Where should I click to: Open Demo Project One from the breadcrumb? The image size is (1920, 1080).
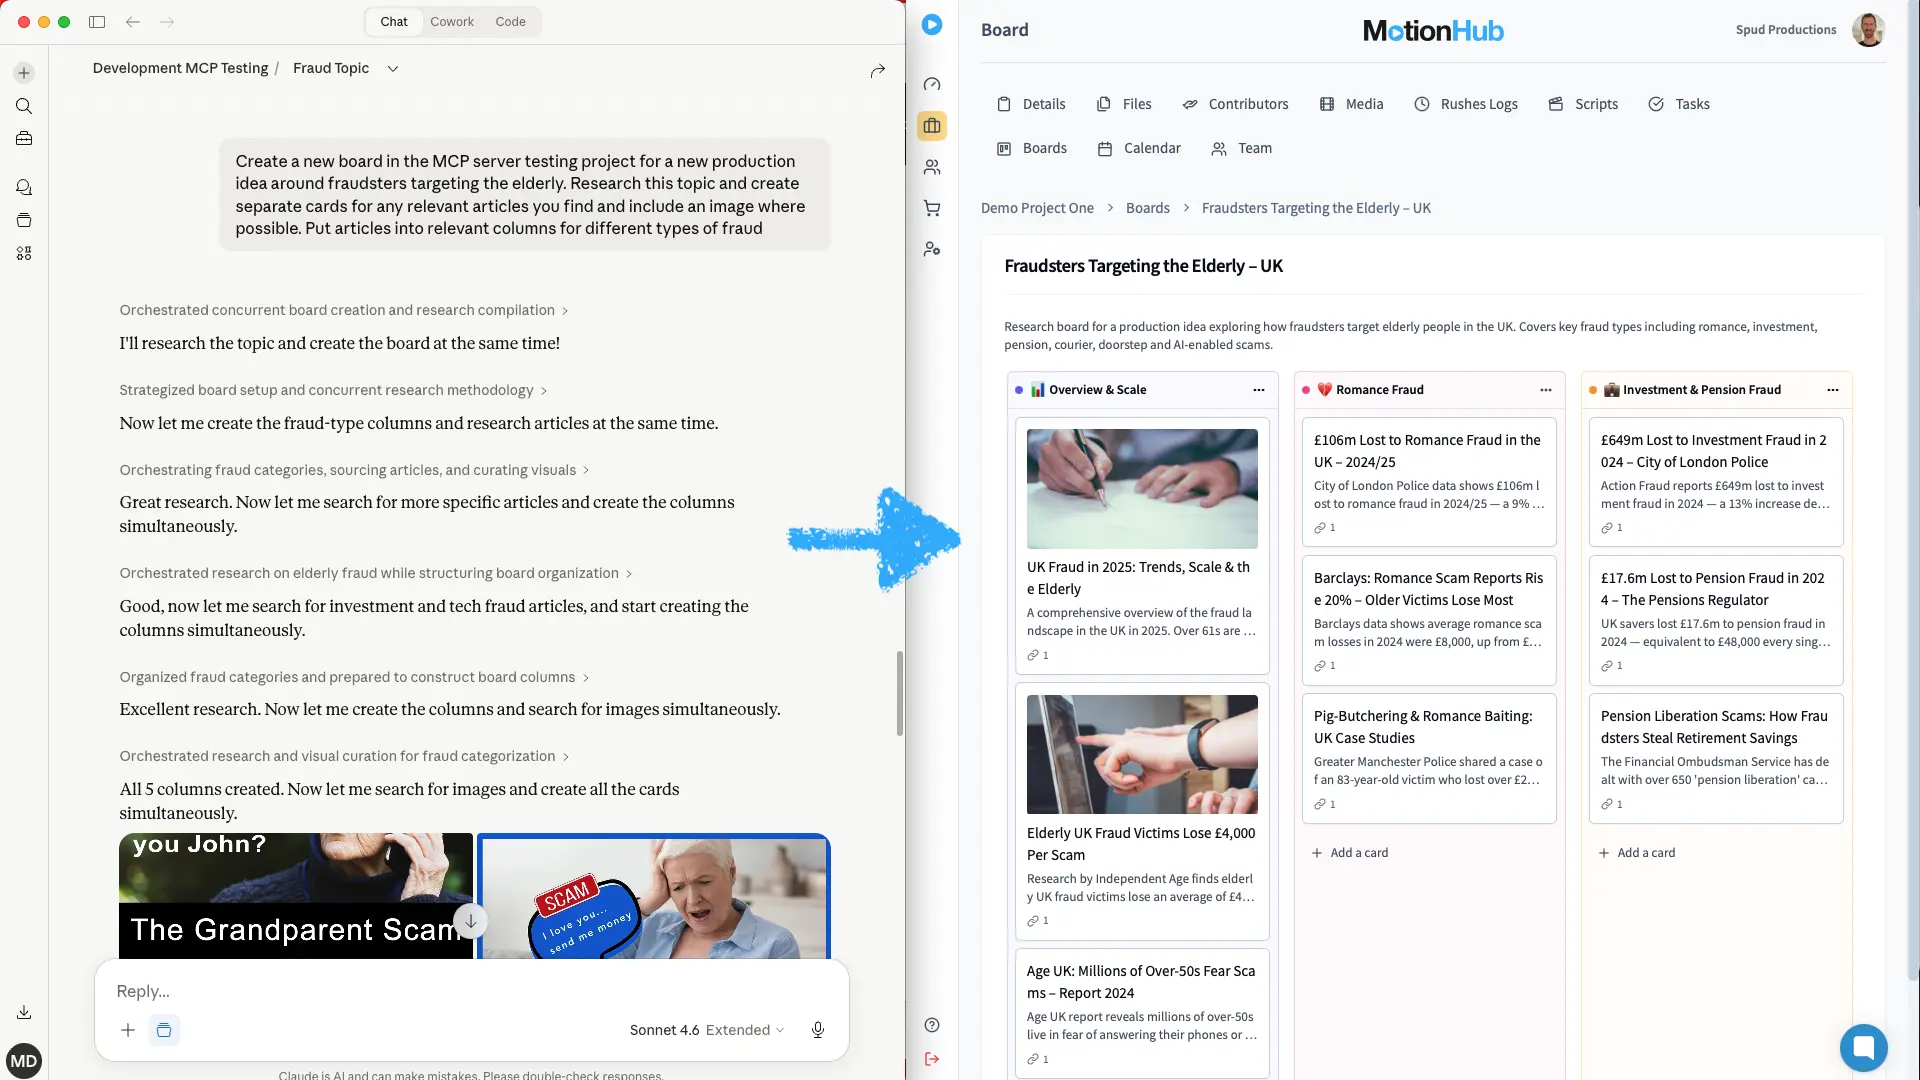click(x=1037, y=208)
